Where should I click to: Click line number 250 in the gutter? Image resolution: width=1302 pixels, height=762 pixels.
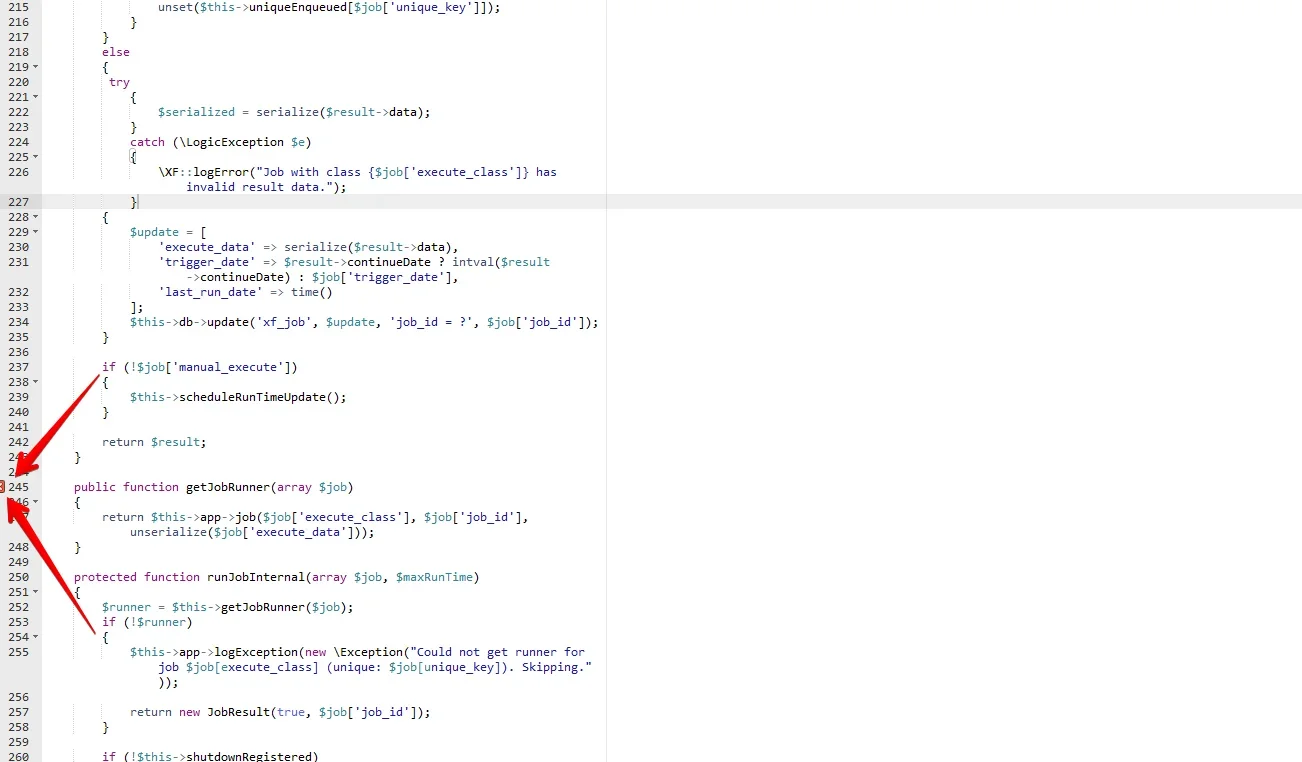click(18, 577)
